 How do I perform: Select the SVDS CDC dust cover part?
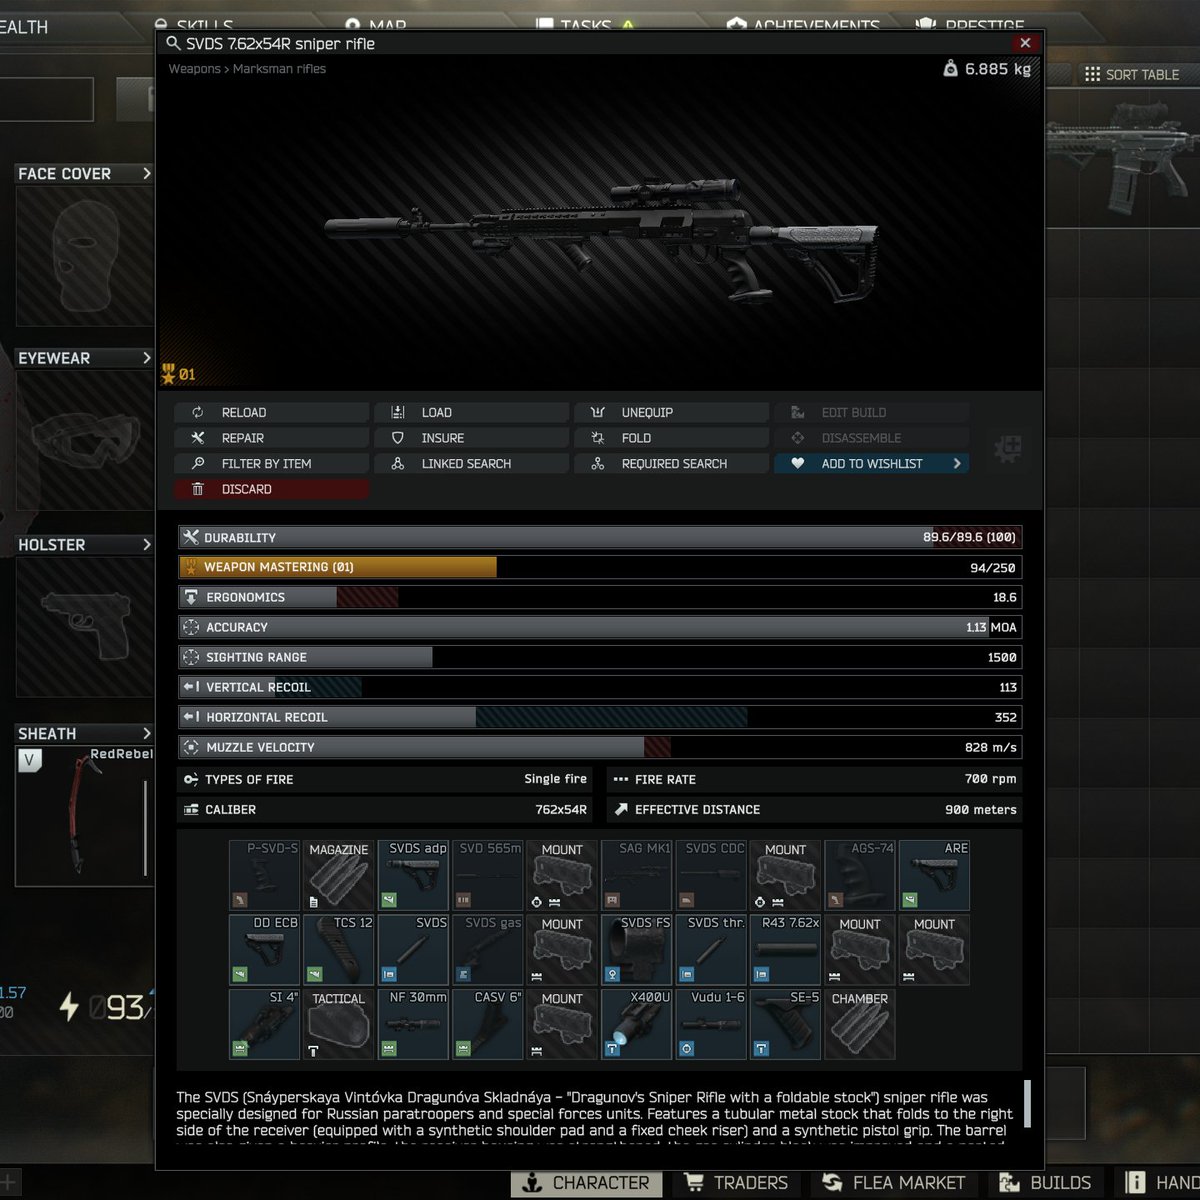click(x=711, y=875)
